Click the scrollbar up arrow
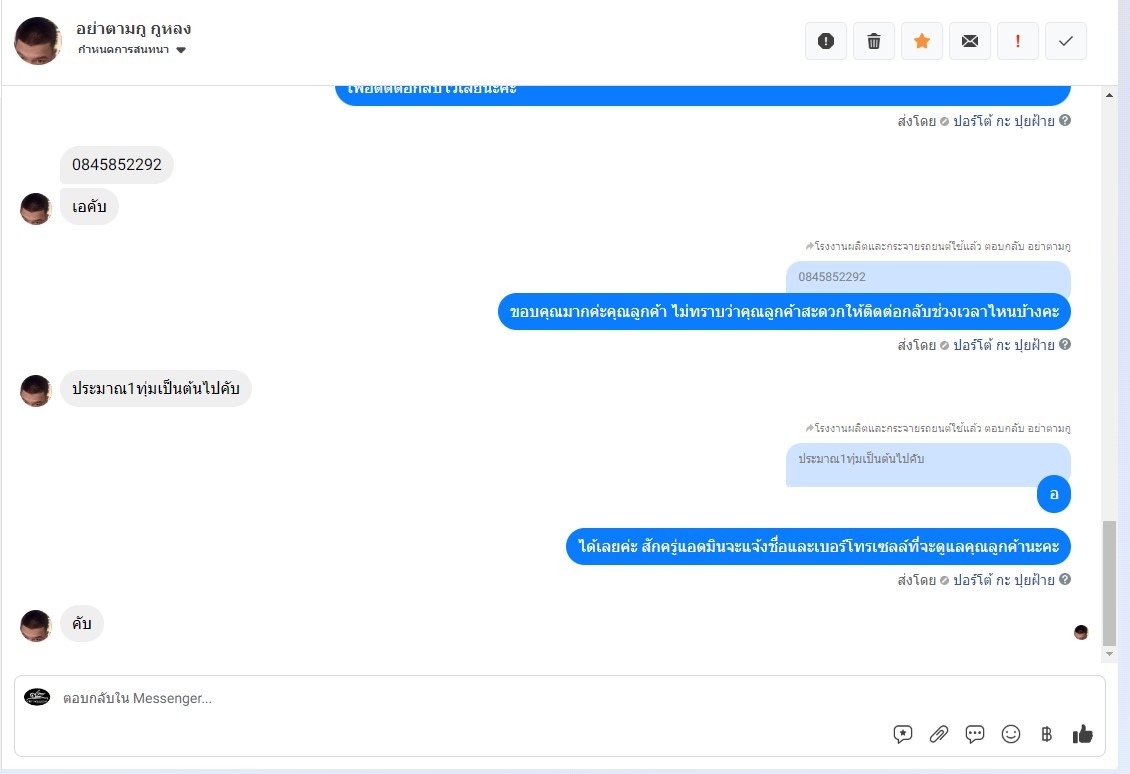Image resolution: width=1130 pixels, height=774 pixels. tap(1109, 95)
